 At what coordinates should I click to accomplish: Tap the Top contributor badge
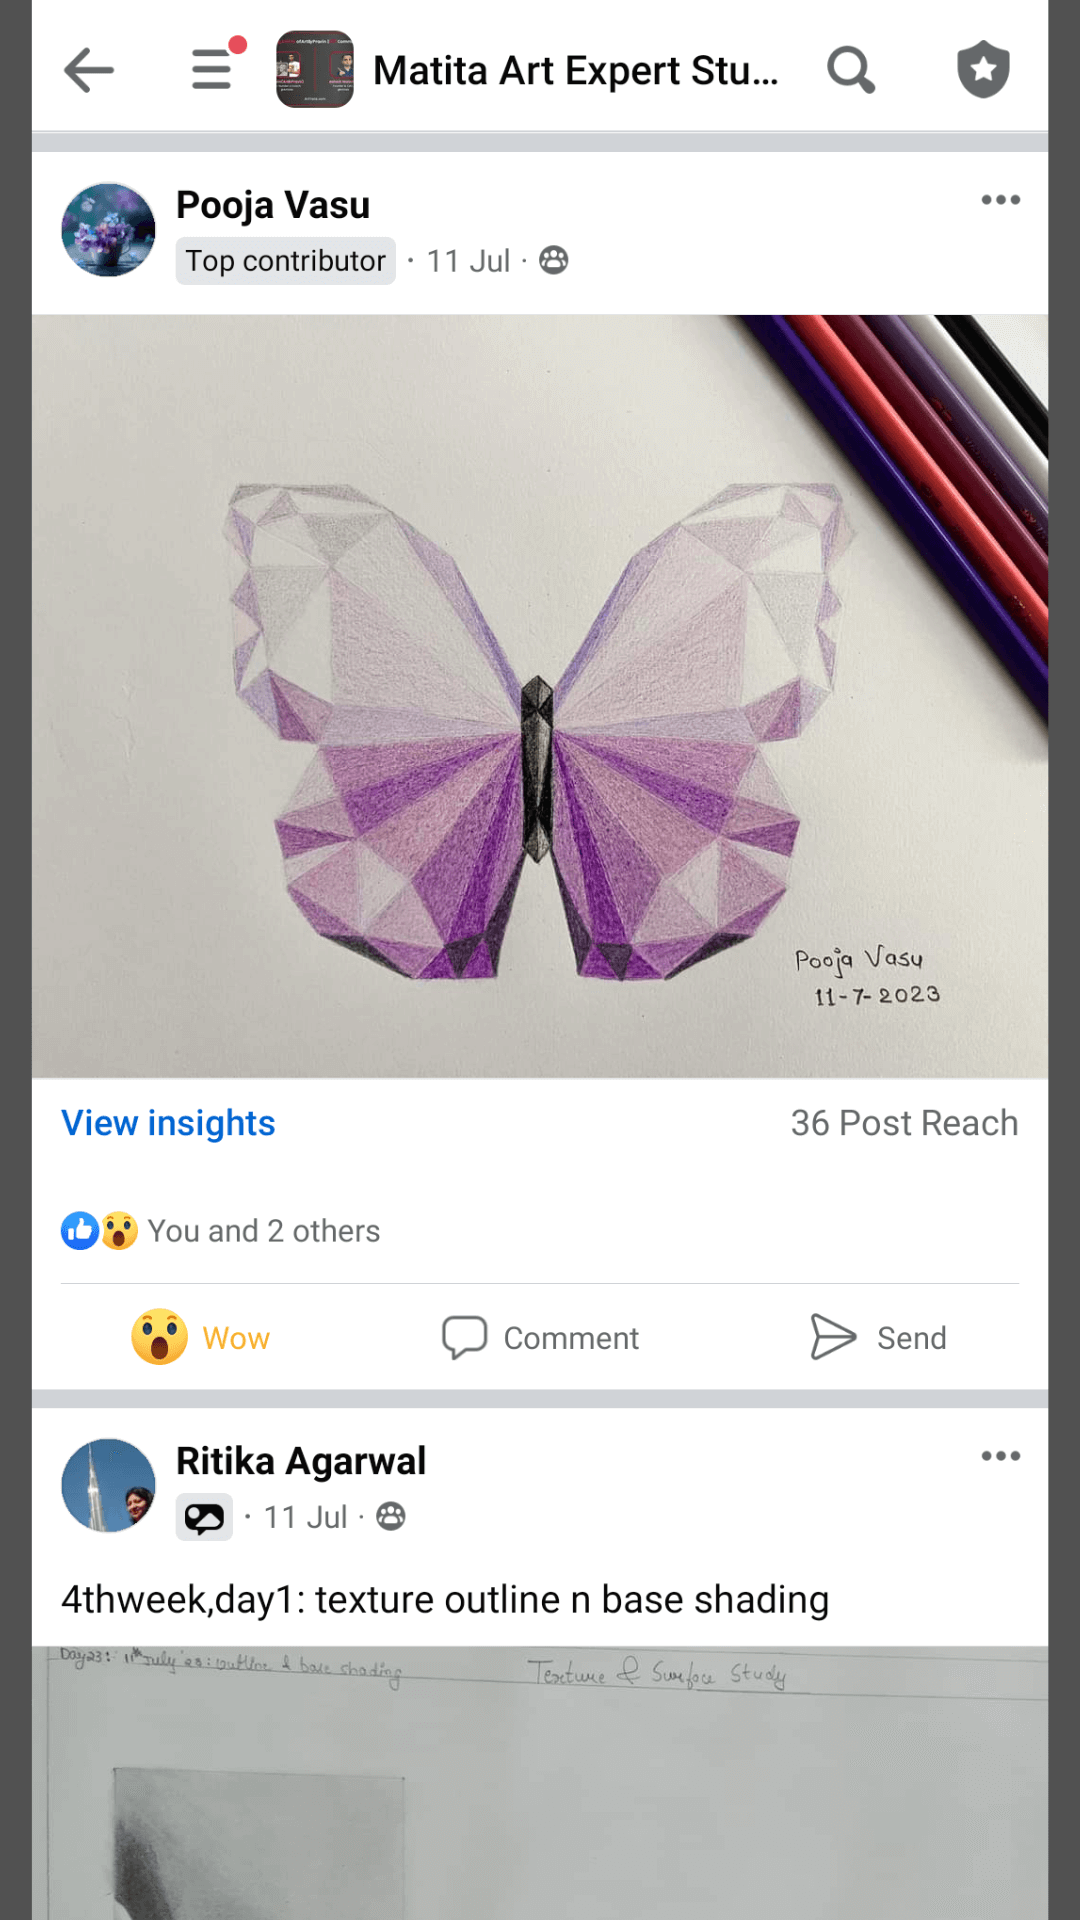(x=286, y=261)
